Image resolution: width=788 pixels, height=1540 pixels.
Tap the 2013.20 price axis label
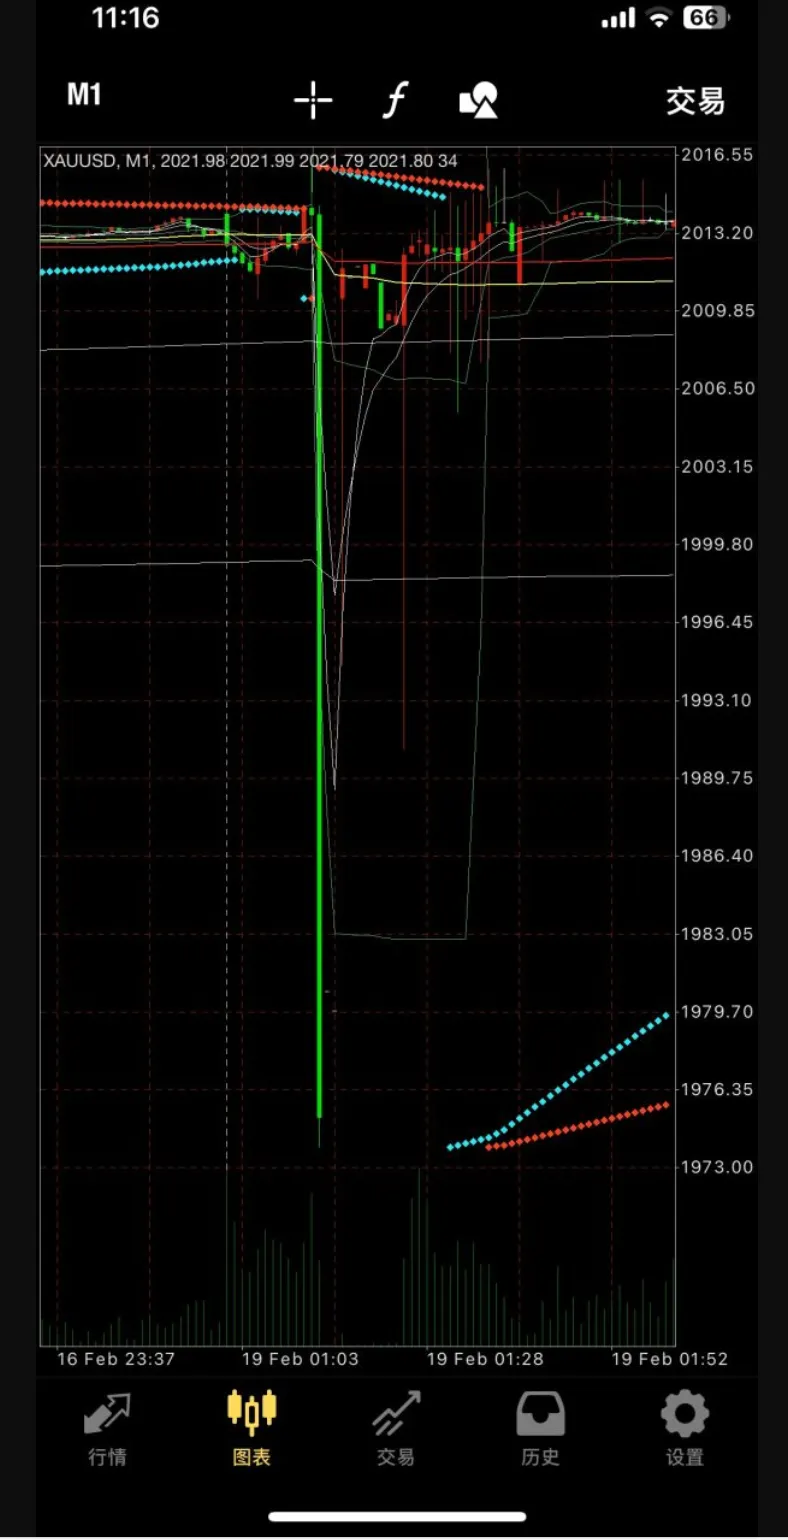(717, 233)
